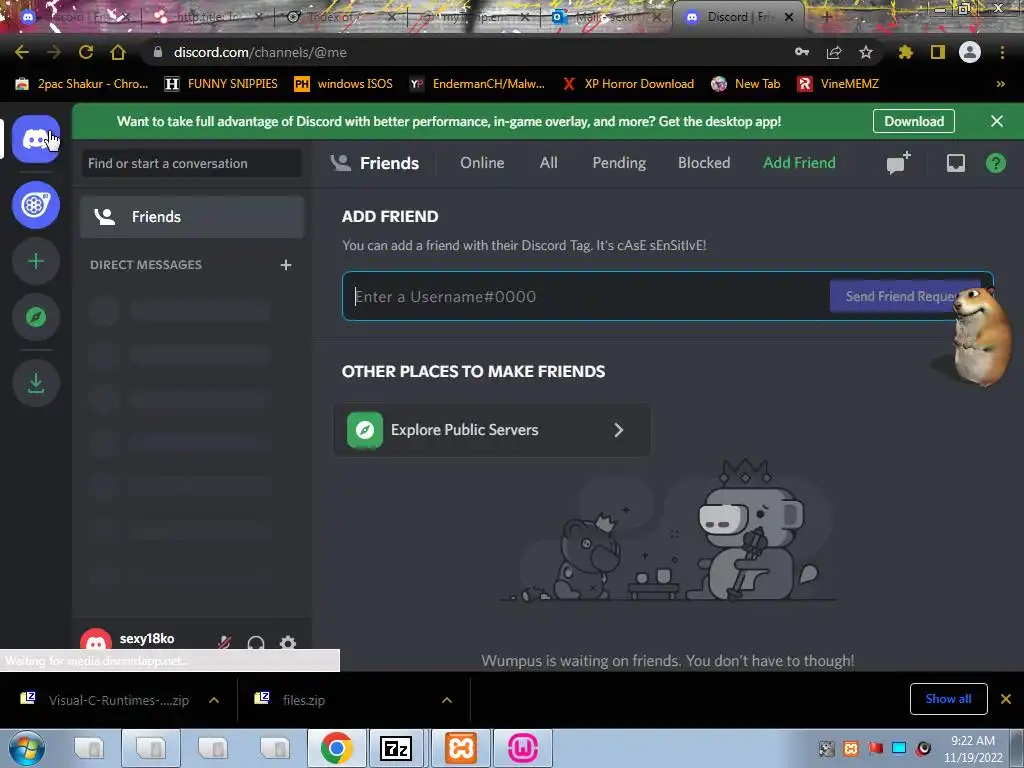Screen dimensions: 1024x768
Task: Create DM with plus next to Direct Messages
Action: 285,264
